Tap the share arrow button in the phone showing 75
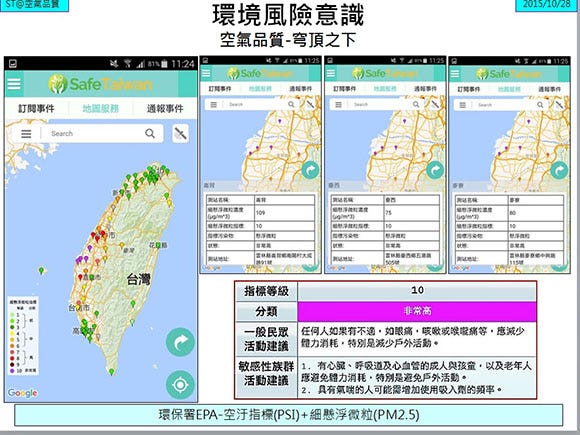 (435, 171)
